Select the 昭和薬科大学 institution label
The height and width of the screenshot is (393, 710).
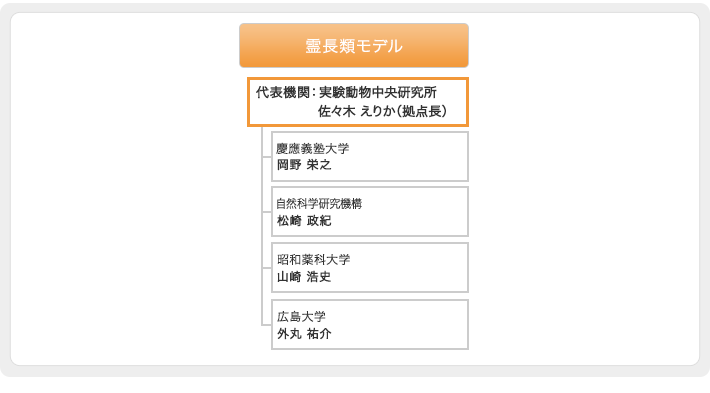[313, 259]
